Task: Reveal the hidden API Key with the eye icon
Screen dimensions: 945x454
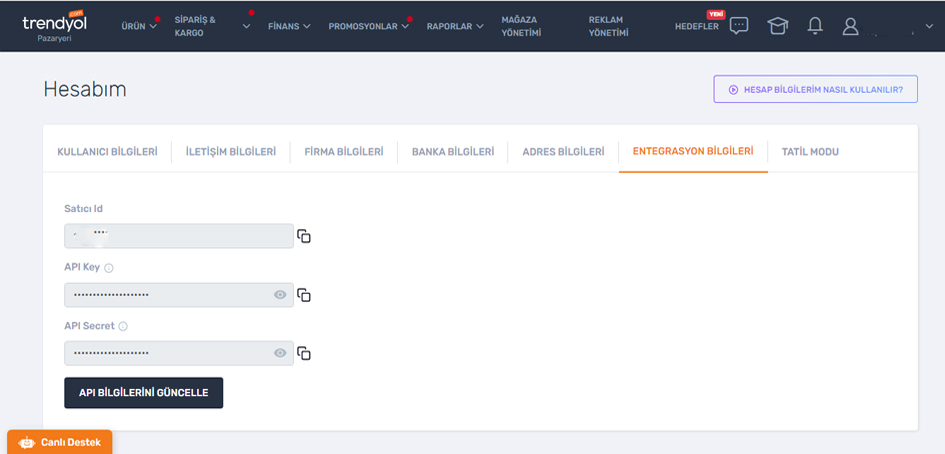Action: pyautogui.click(x=280, y=295)
